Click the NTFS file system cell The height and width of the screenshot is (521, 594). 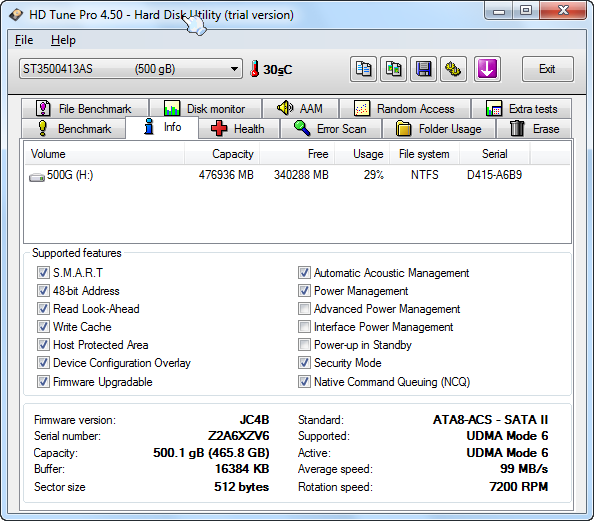(425, 175)
